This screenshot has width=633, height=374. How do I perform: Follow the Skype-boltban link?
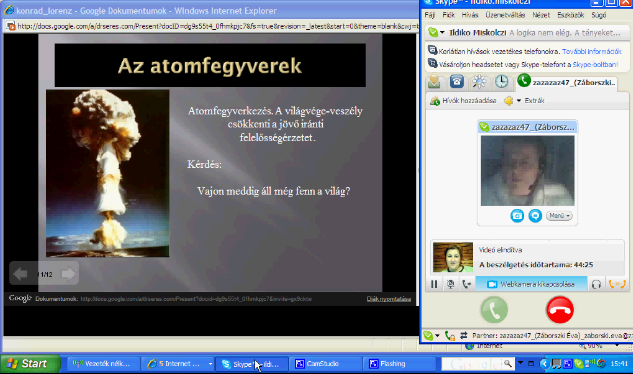click(595, 64)
